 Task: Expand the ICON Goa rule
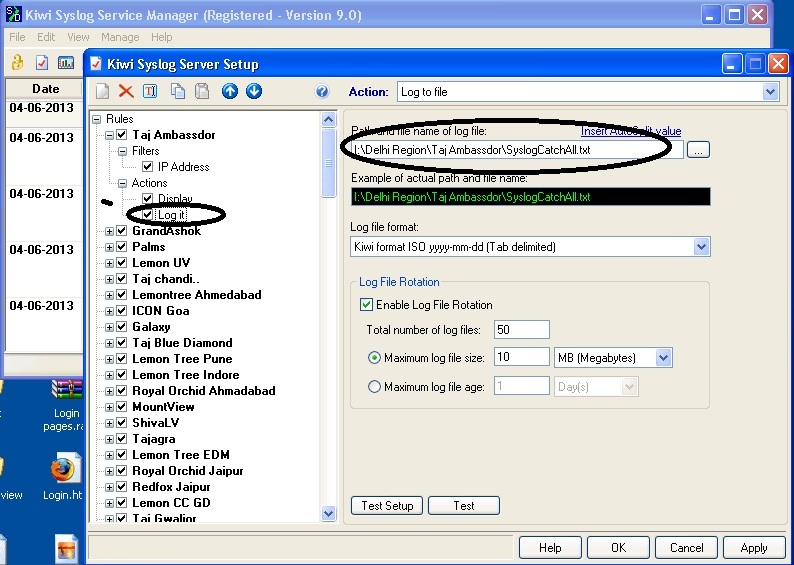109,311
